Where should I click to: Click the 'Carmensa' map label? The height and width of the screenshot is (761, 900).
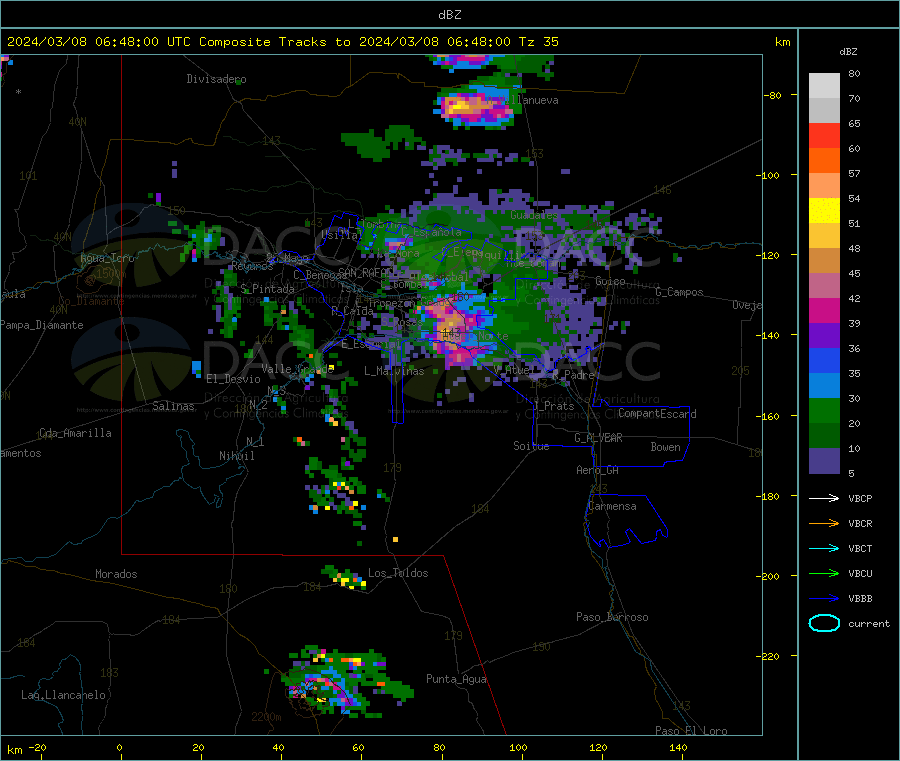[x=612, y=507]
